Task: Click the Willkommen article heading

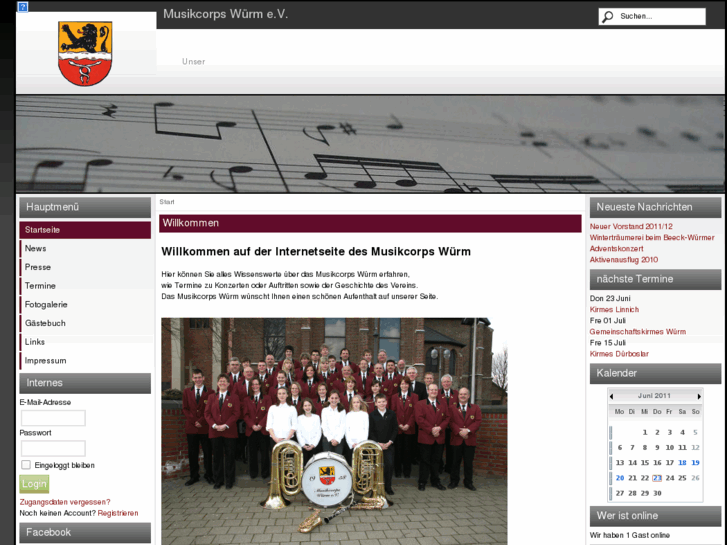Action: click(x=370, y=223)
